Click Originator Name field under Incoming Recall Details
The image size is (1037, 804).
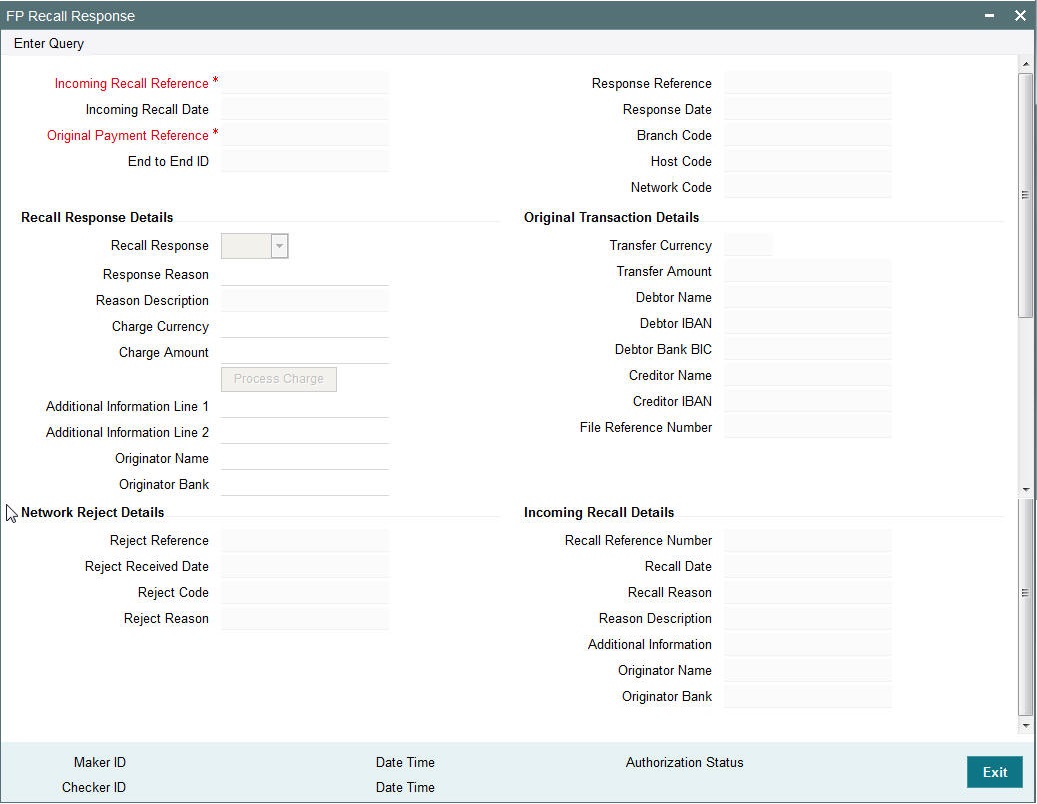point(808,670)
